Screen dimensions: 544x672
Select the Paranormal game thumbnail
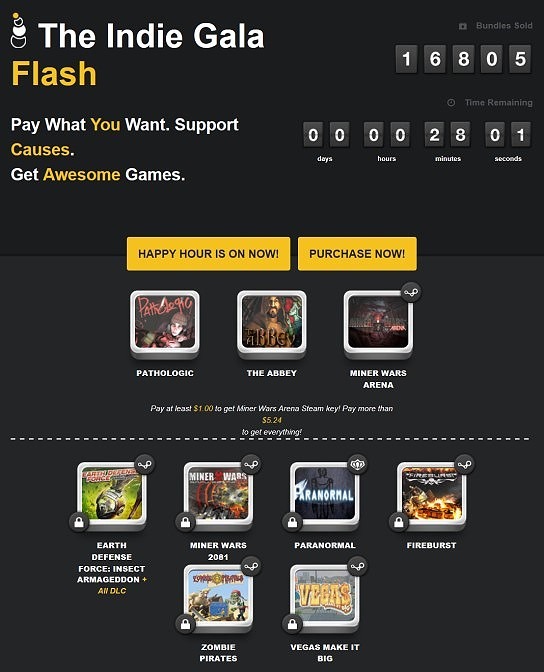(325, 496)
